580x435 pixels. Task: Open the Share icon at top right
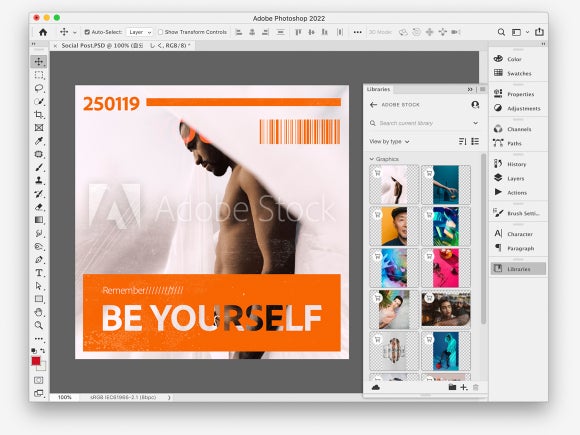tap(539, 32)
